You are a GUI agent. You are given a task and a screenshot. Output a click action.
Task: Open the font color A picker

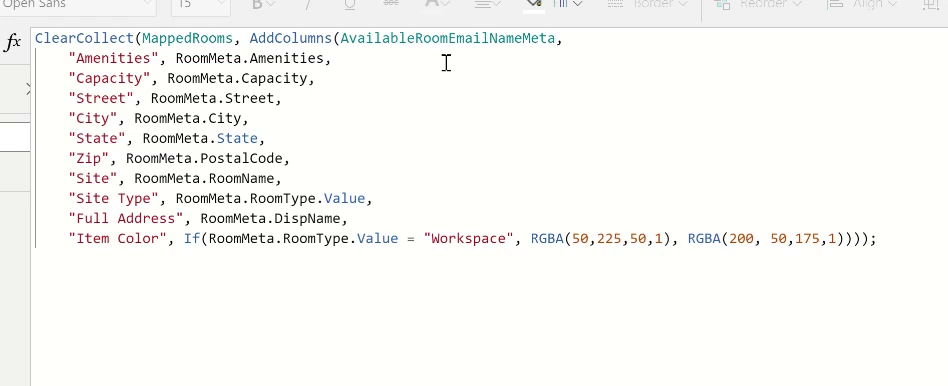pos(437,4)
